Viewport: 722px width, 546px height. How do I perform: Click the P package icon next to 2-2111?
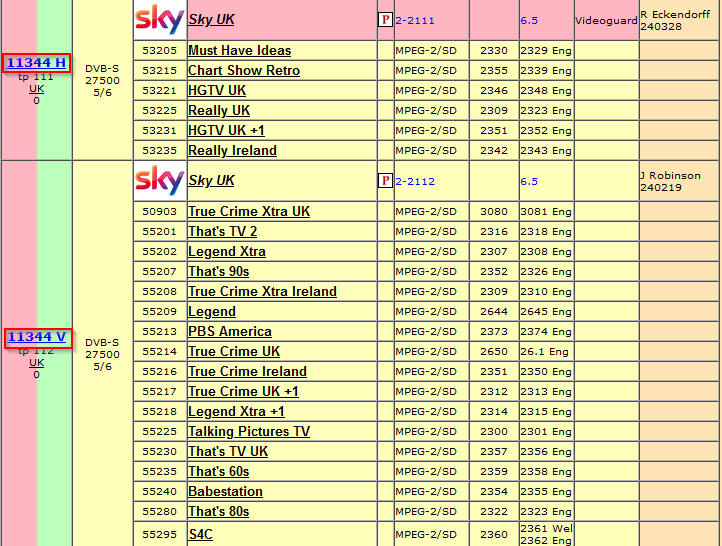click(x=385, y=20)
